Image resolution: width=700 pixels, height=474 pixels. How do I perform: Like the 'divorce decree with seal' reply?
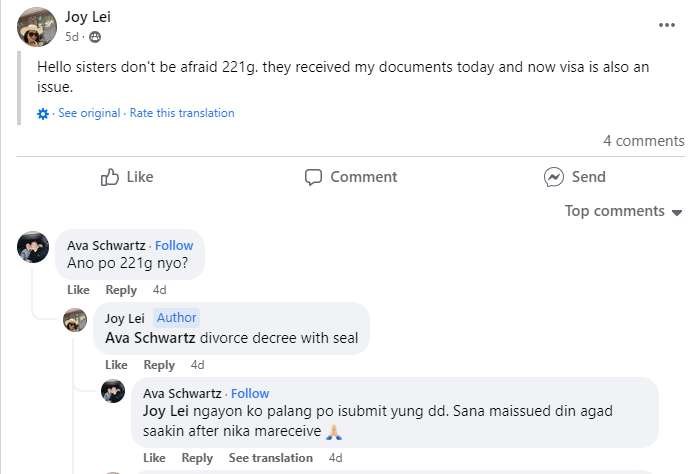(x=116, y=365)
